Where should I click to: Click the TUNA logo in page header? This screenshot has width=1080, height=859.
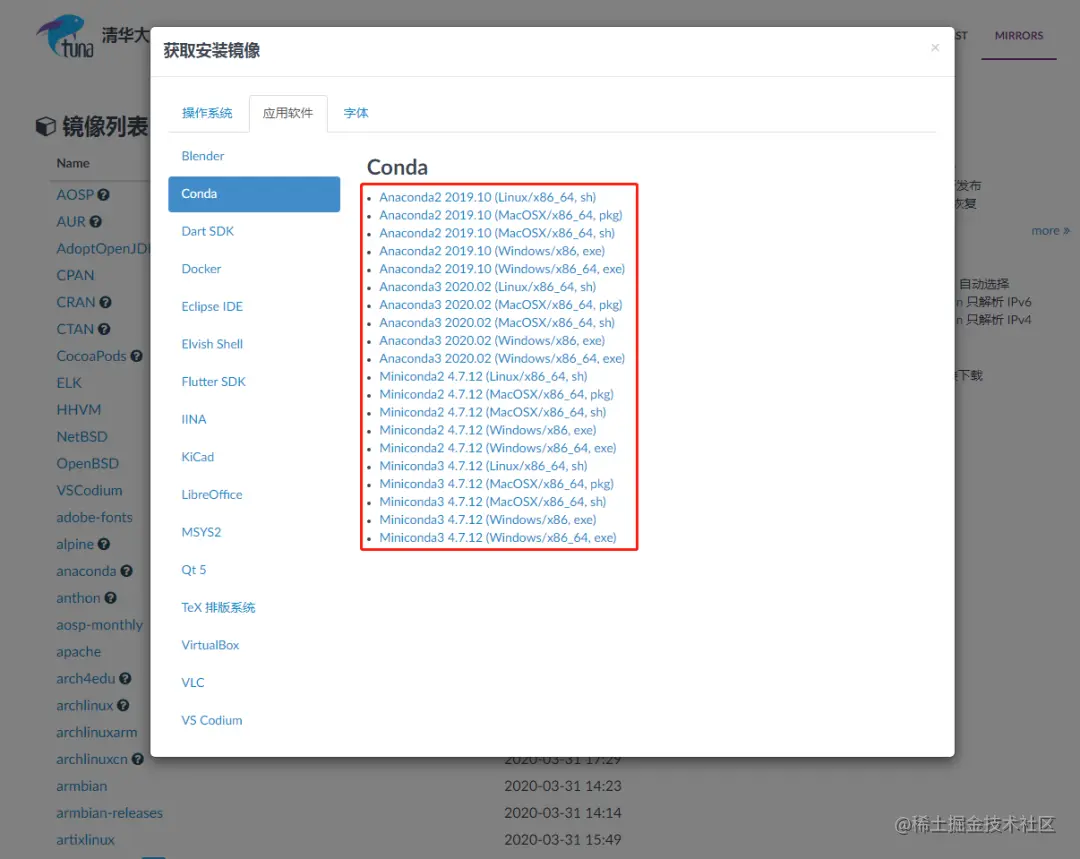66,37
